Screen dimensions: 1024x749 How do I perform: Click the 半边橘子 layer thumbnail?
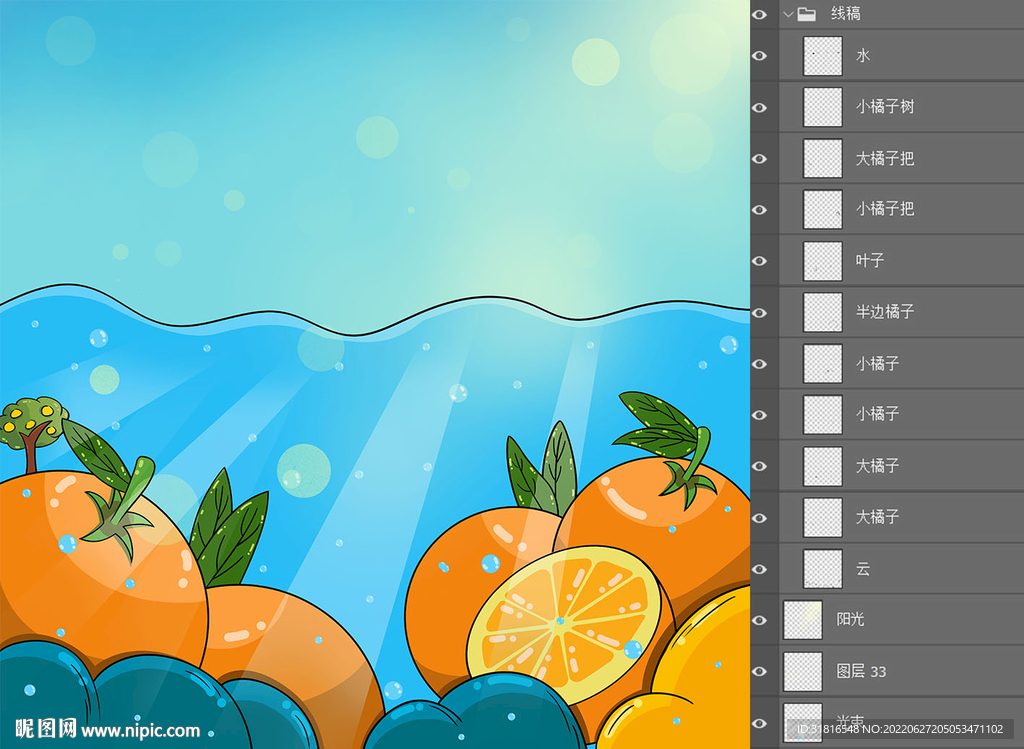[823, 312]
